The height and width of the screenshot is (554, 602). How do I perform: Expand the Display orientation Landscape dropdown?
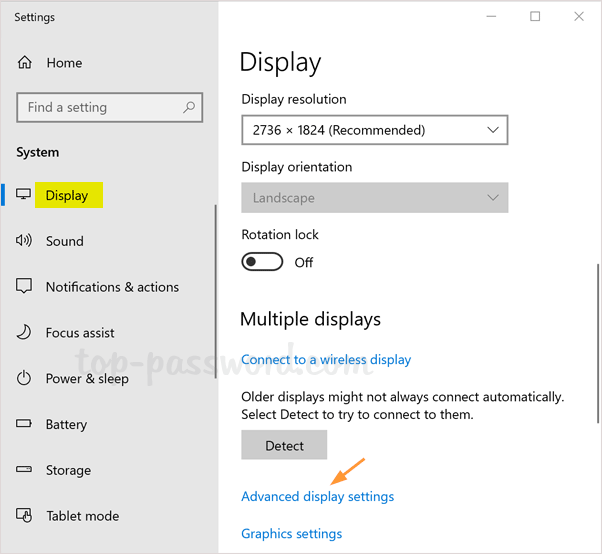point(374,198)
